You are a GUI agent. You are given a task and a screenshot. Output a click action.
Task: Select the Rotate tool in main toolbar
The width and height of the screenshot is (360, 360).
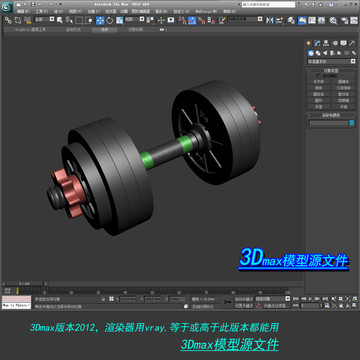tap(110, 20)
